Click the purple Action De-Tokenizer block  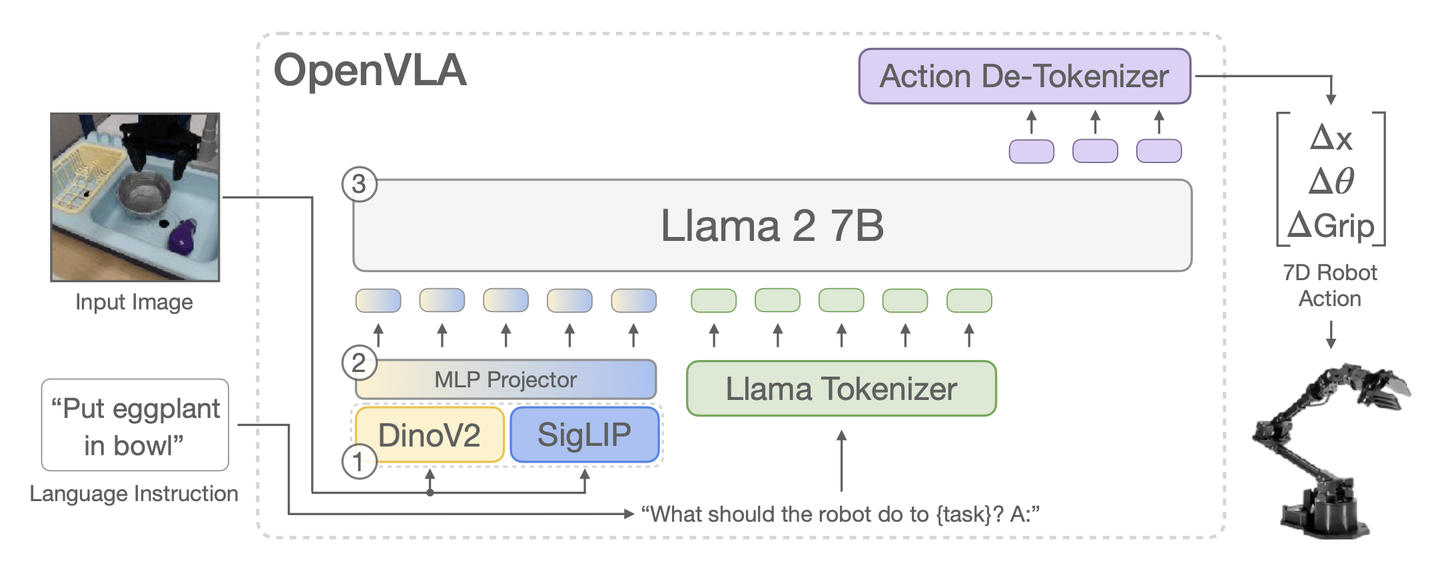tap(1023, 76)
